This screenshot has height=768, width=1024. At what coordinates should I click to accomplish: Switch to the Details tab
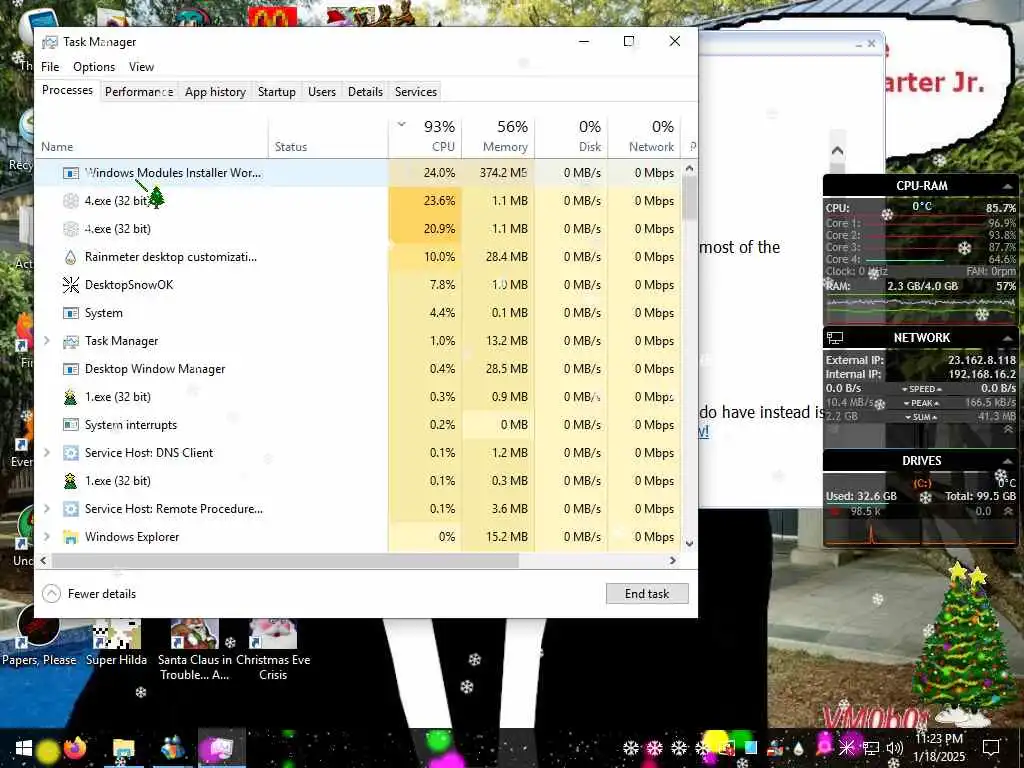[365, 91]
